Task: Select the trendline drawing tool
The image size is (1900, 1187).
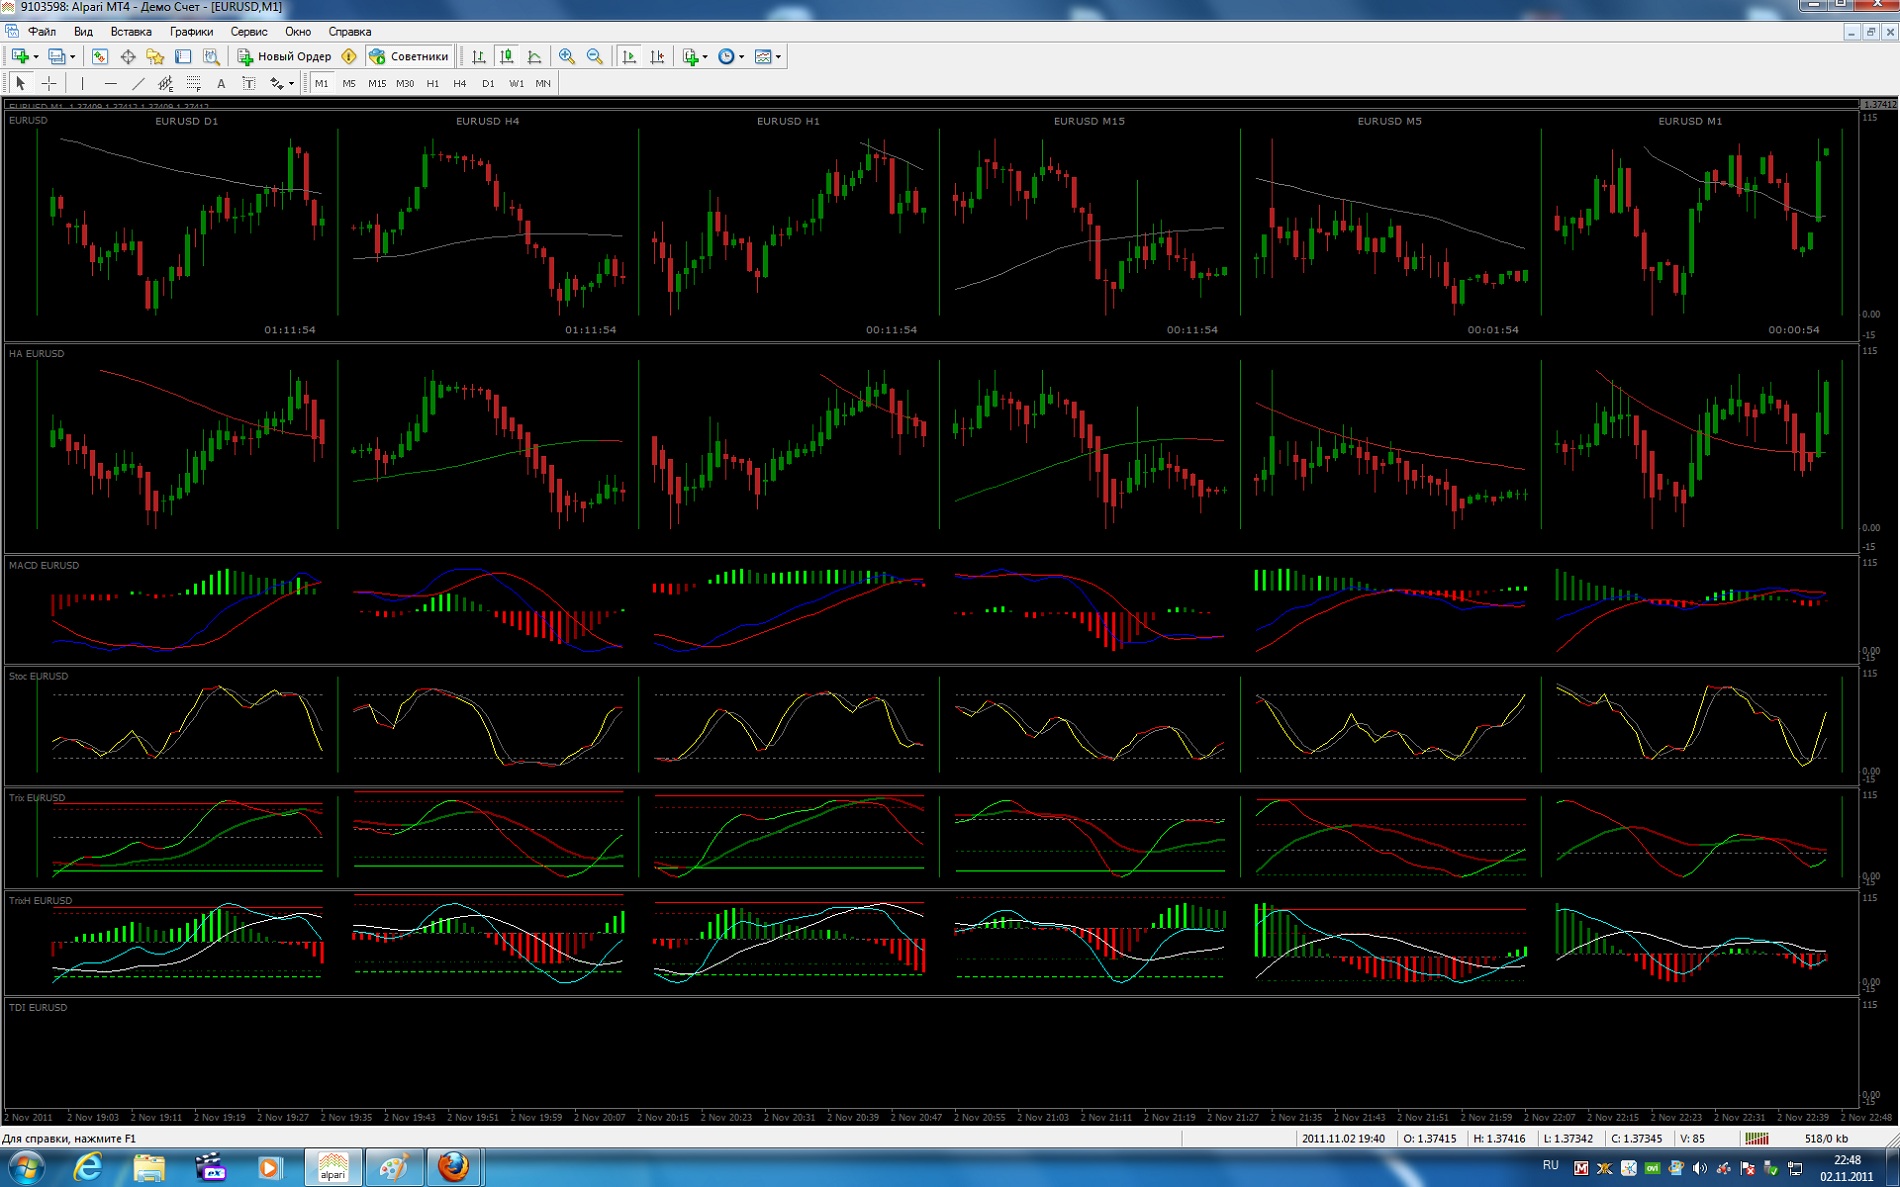Action: [x=138, y=83]
